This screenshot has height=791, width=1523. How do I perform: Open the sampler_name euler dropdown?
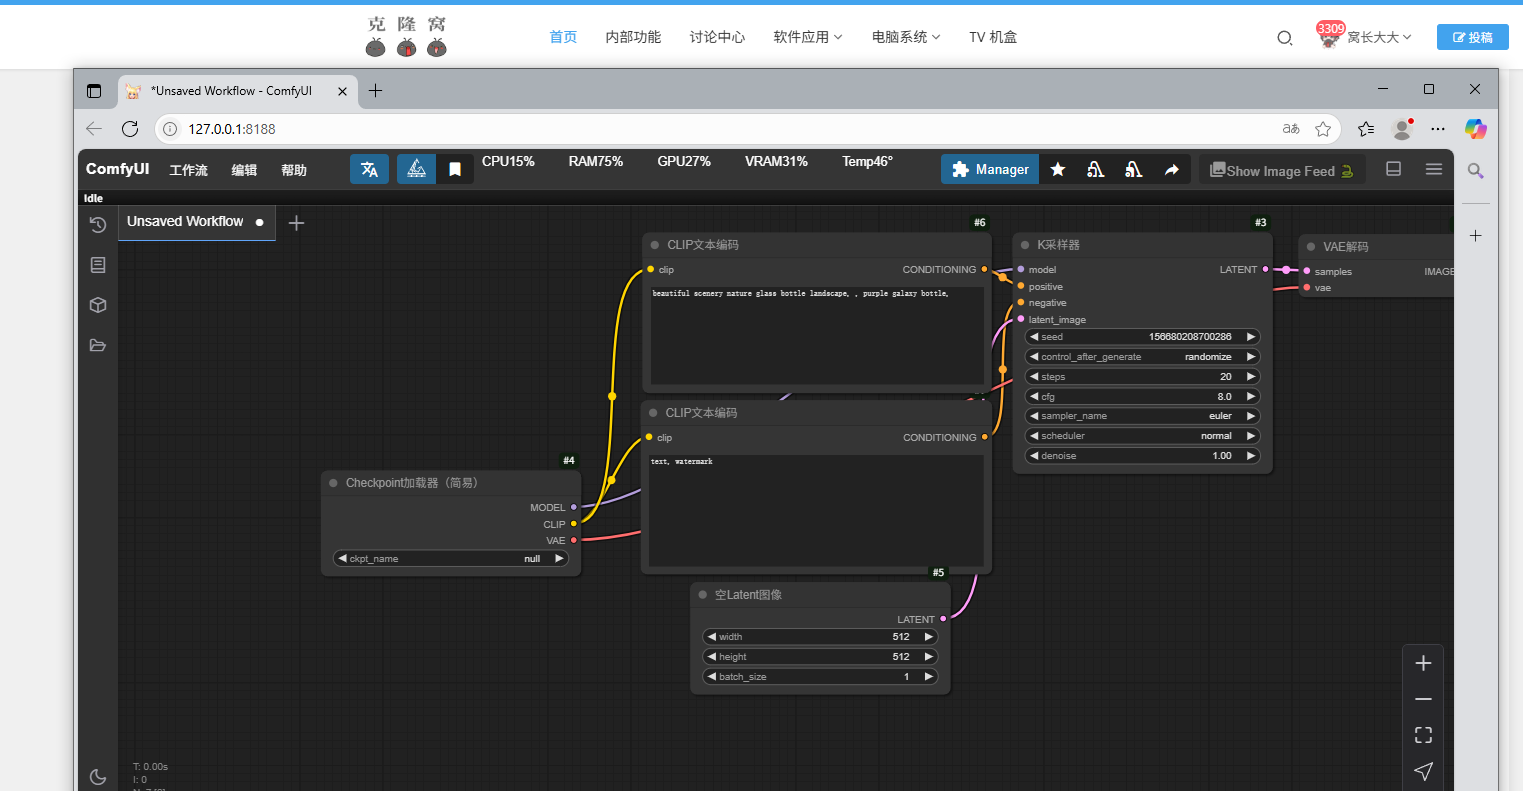pyautogui.click(x=1142, y=416)
